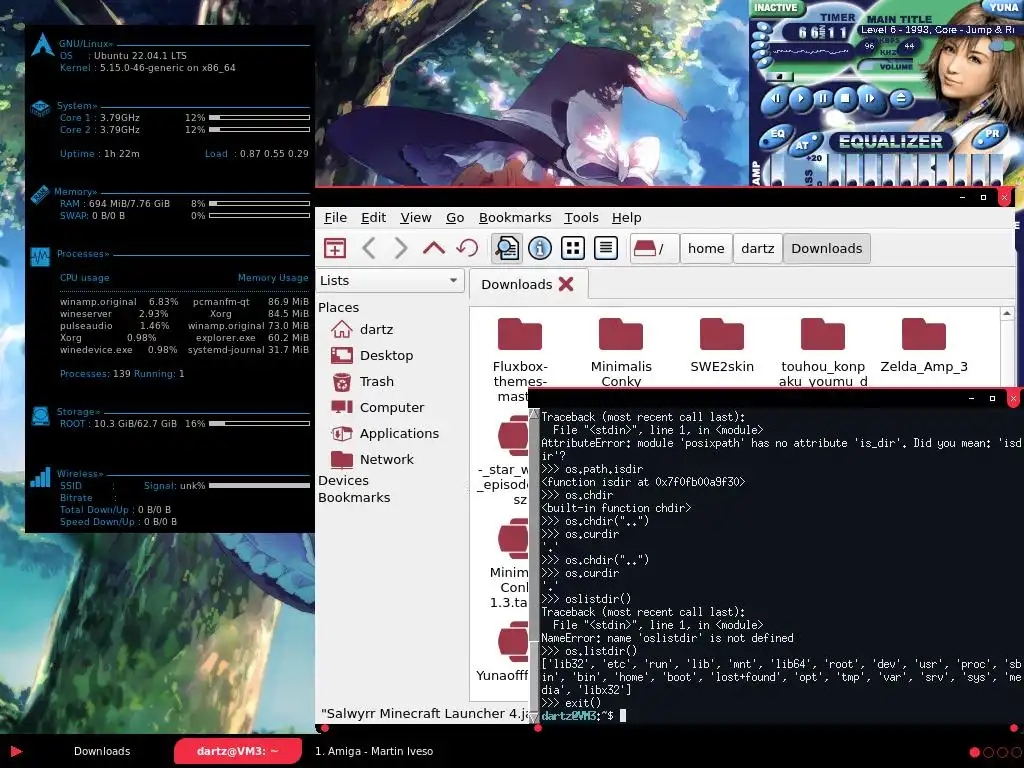Adjust the Winamp VOLUME slider
Image resolution: width=1024 pixels, height=768 pixels.
[x=885, y=66]
